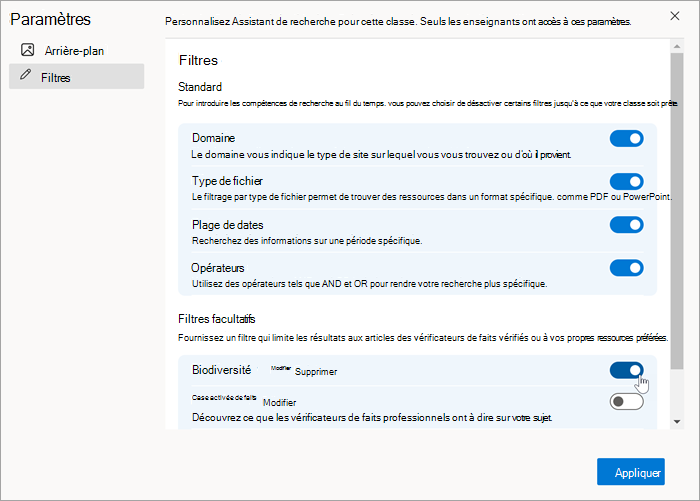The height and width of the screenshot is (501, 700).
Task: Disable the Domaine filter toggle
Action: 626,138
